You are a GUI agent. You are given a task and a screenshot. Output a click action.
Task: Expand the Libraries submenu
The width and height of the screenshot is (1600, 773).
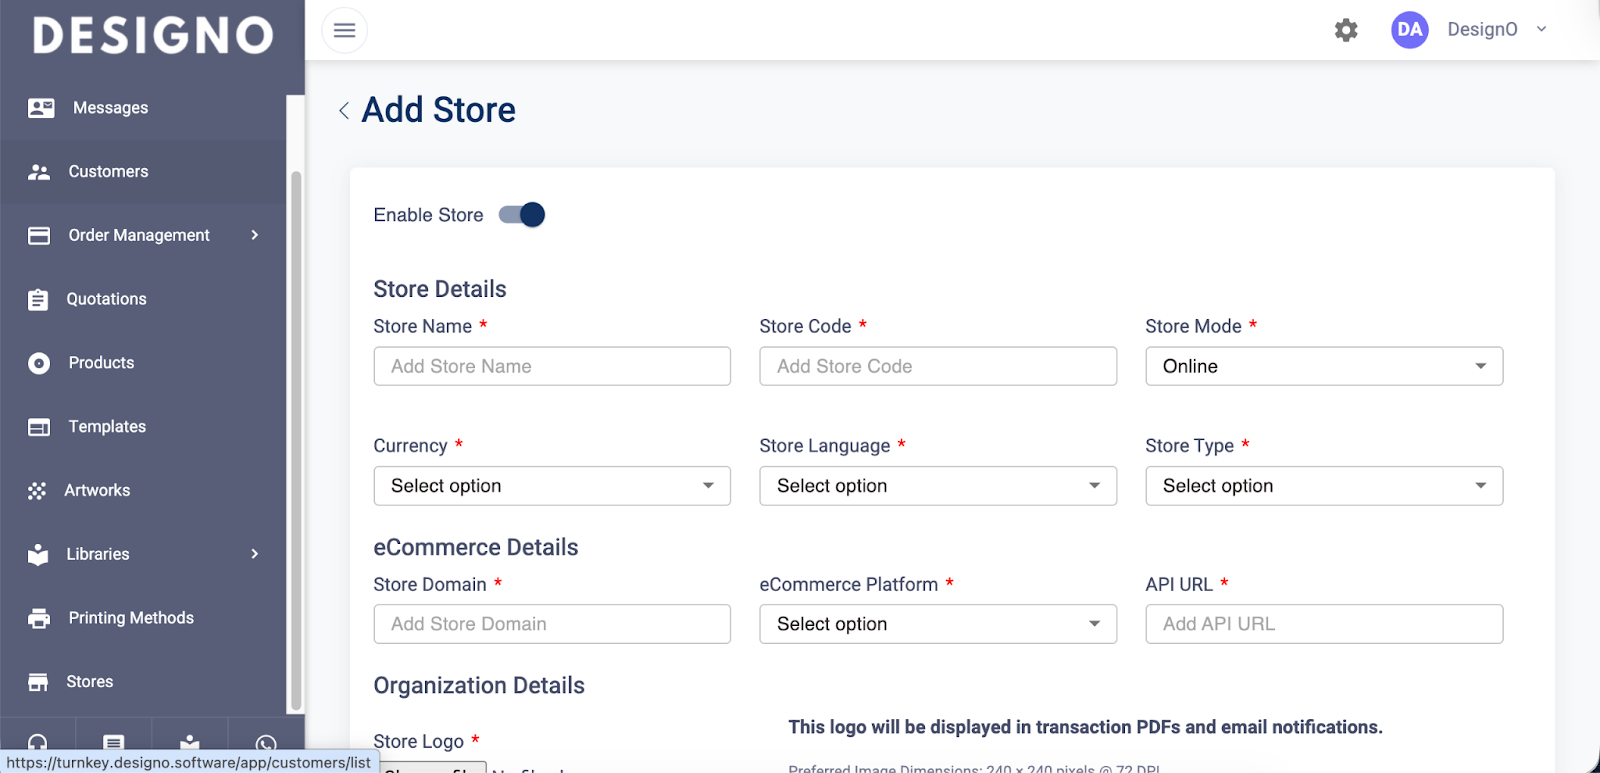(254, 554)
